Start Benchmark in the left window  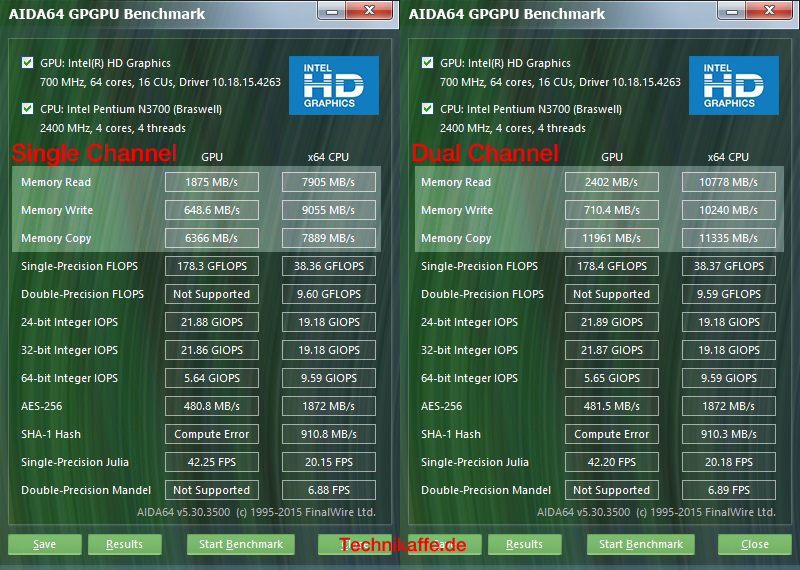coord(241,544)
